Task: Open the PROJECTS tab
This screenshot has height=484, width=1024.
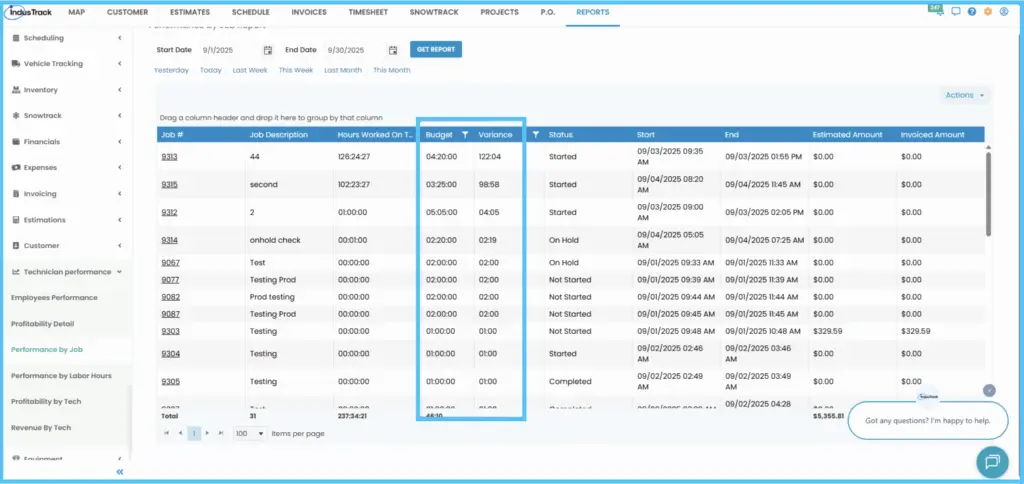Action: [x=499, y=12]
